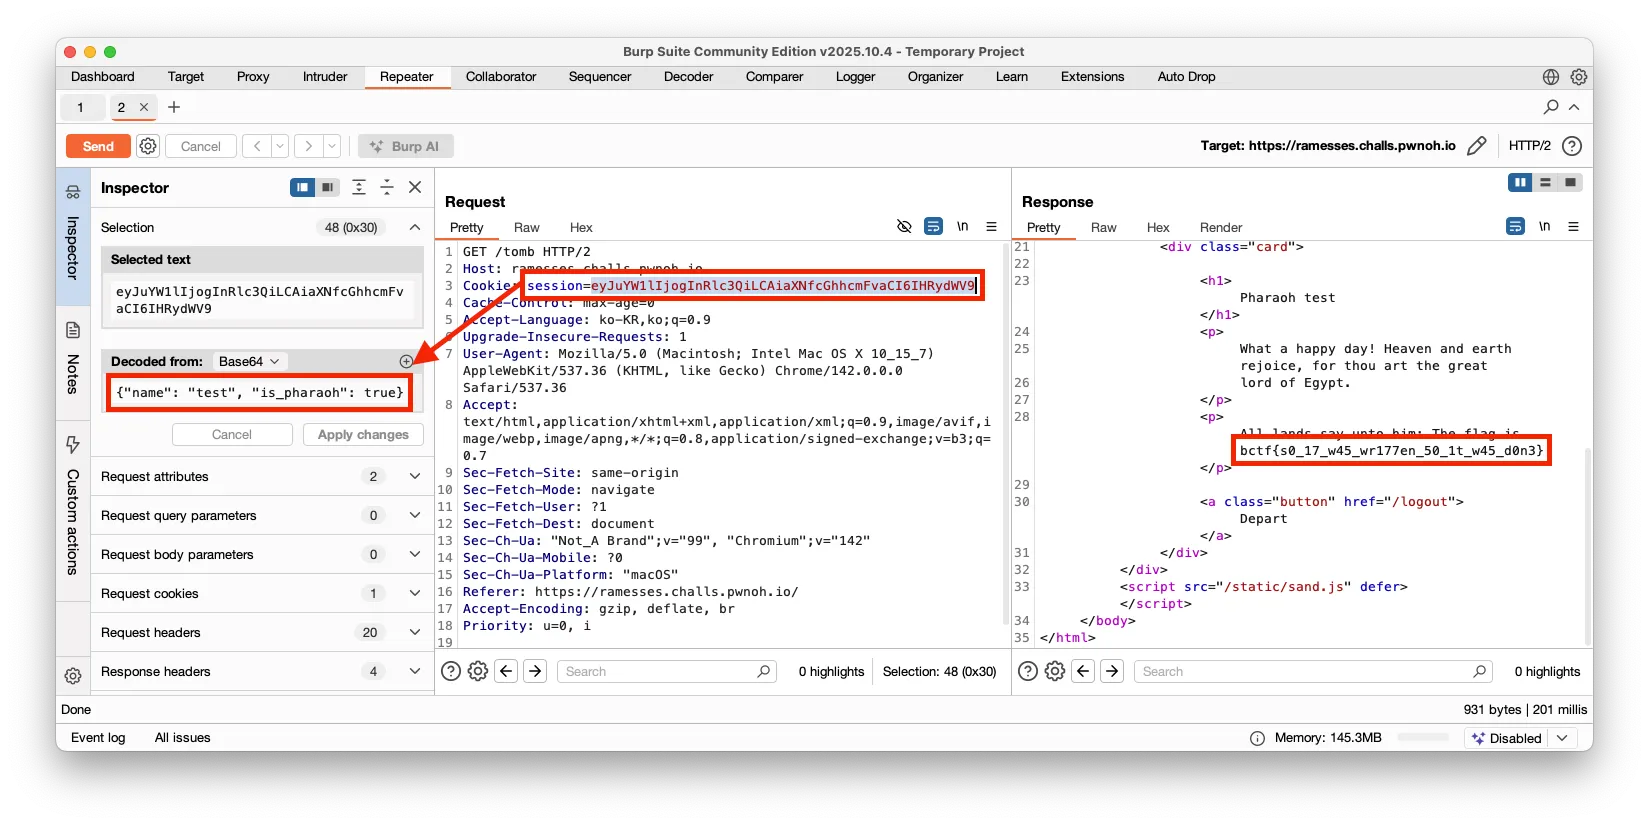Open help icon beside HTTP/2
The width and height of the screenshot is (1649, 825).
[1572, 146]
